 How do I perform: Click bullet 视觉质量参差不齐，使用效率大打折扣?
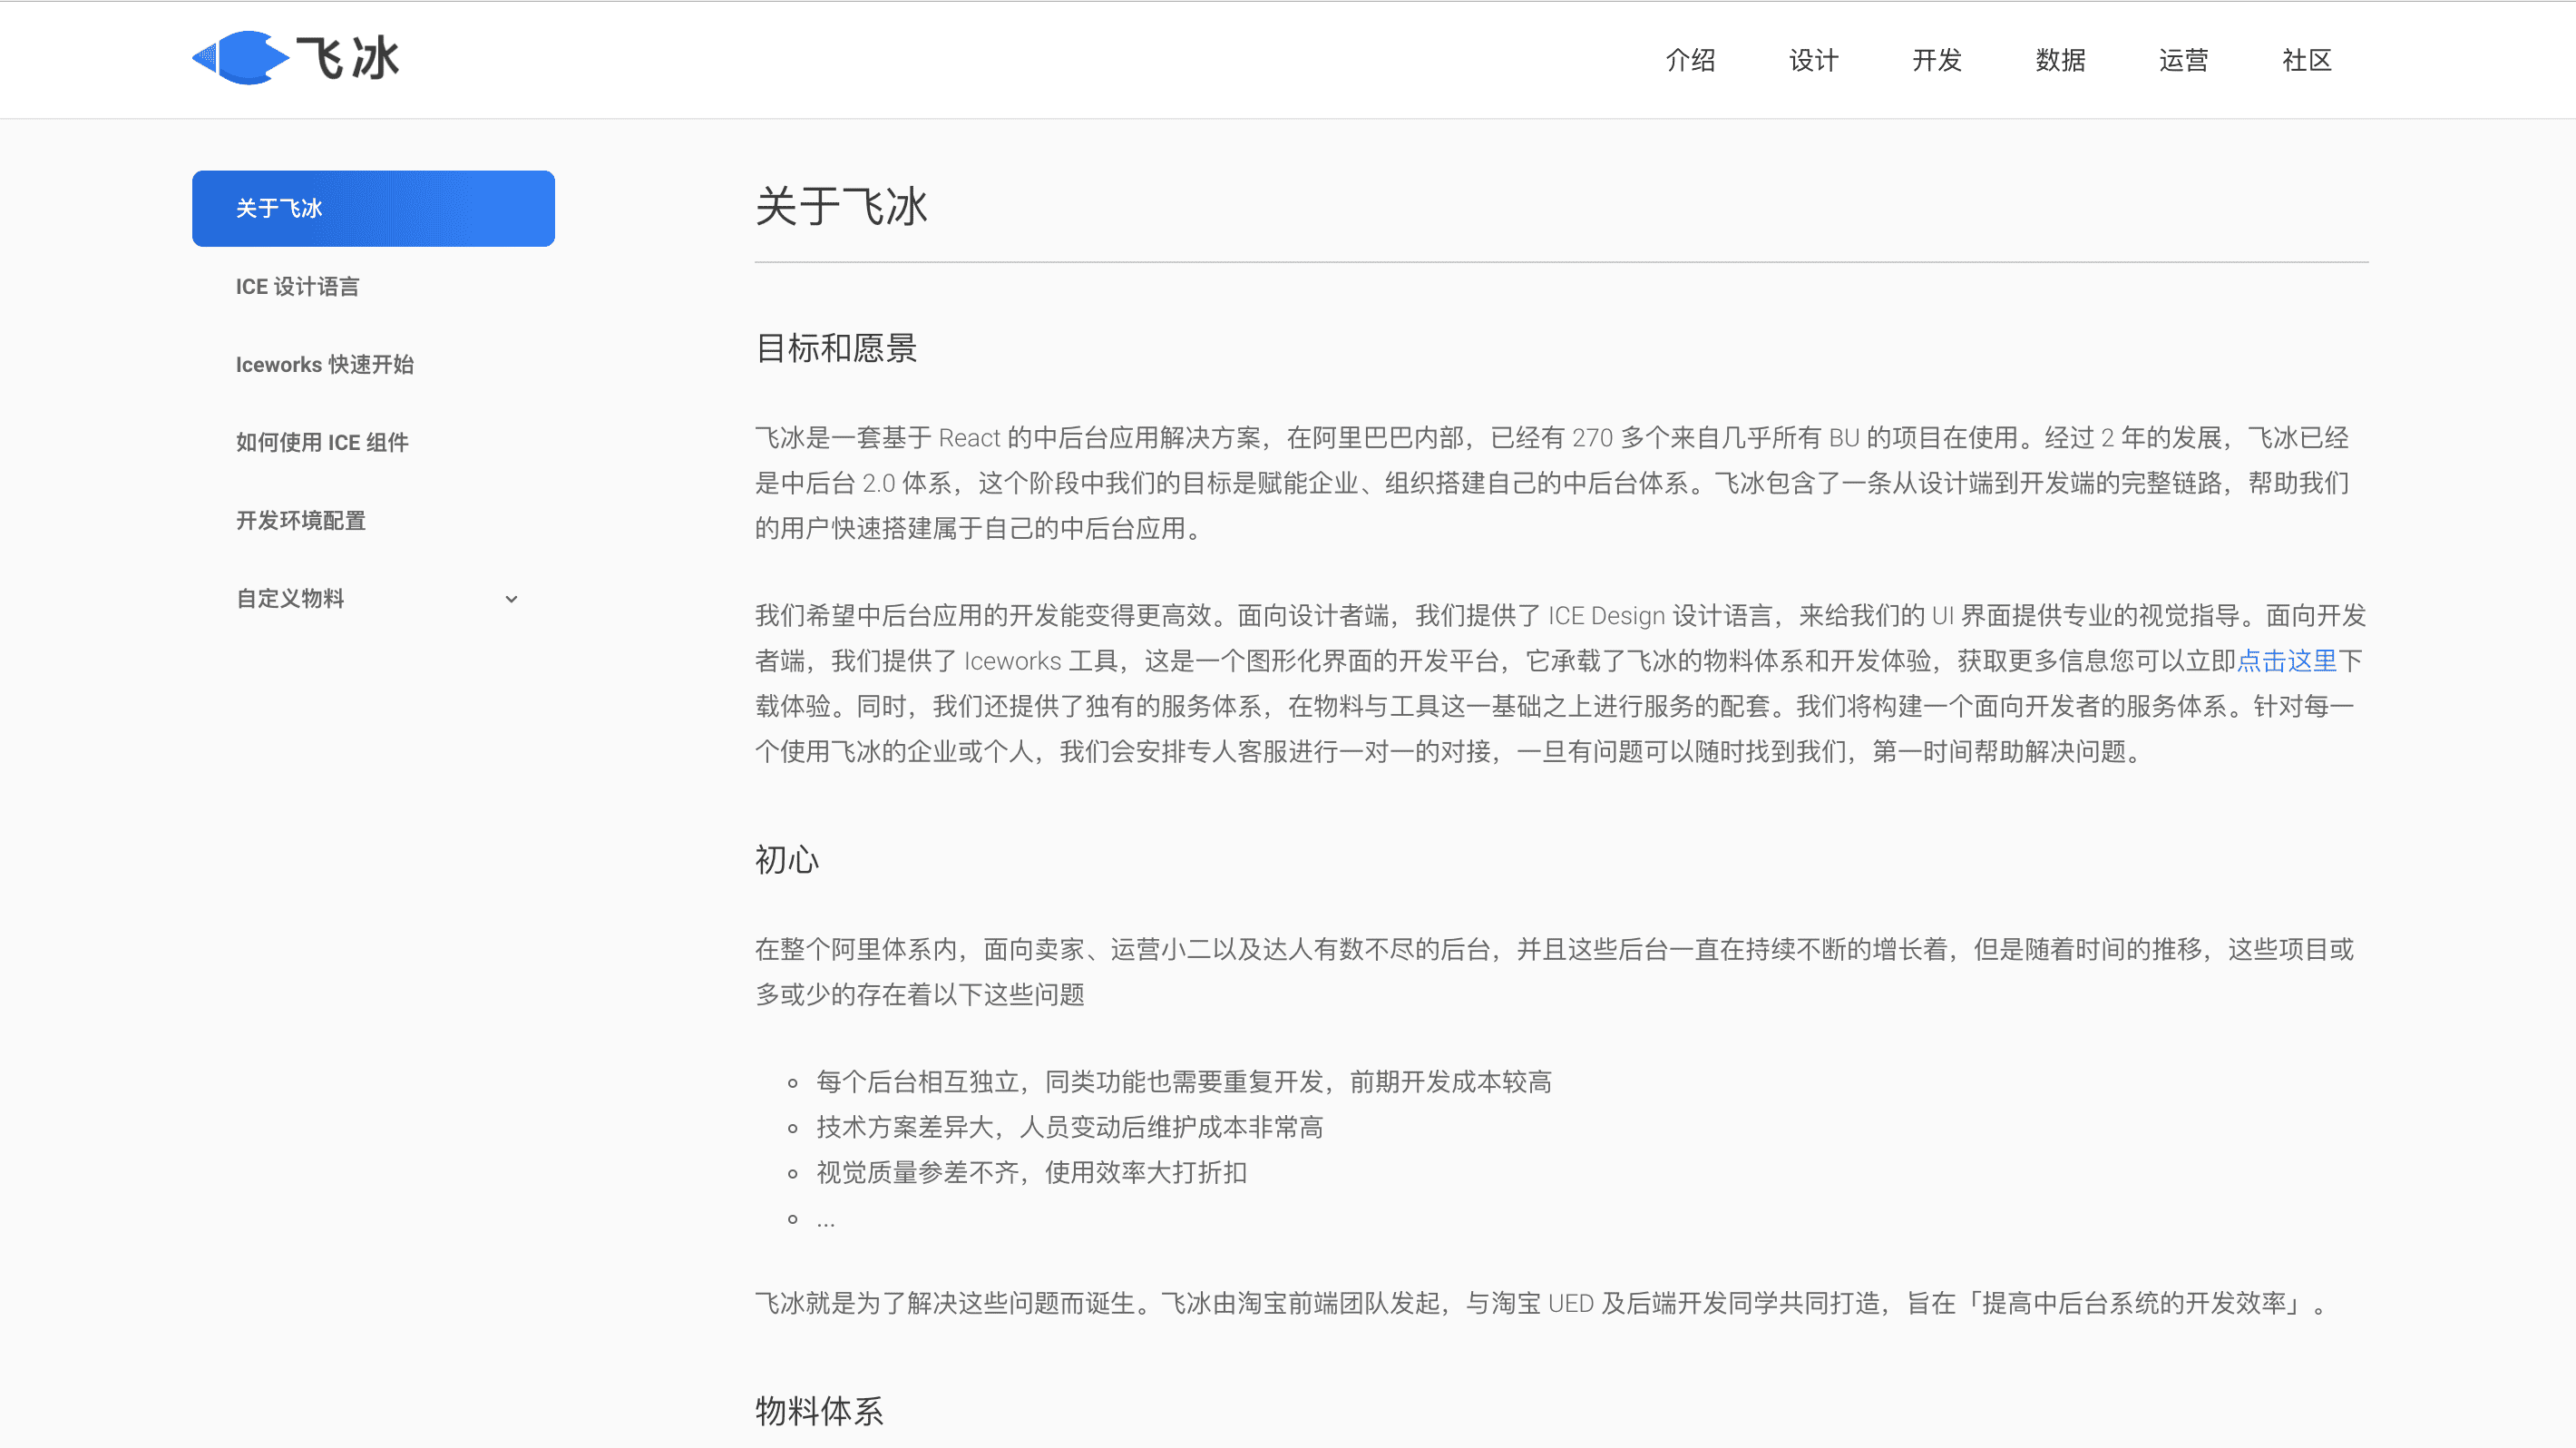click(1031, 1172)
